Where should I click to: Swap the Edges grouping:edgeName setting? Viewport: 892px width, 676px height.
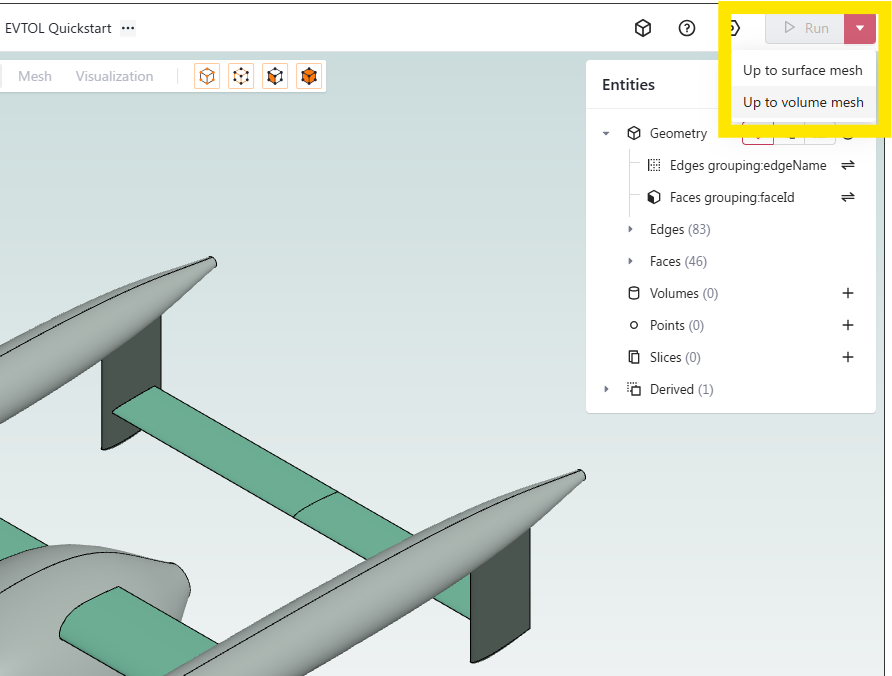848,165
